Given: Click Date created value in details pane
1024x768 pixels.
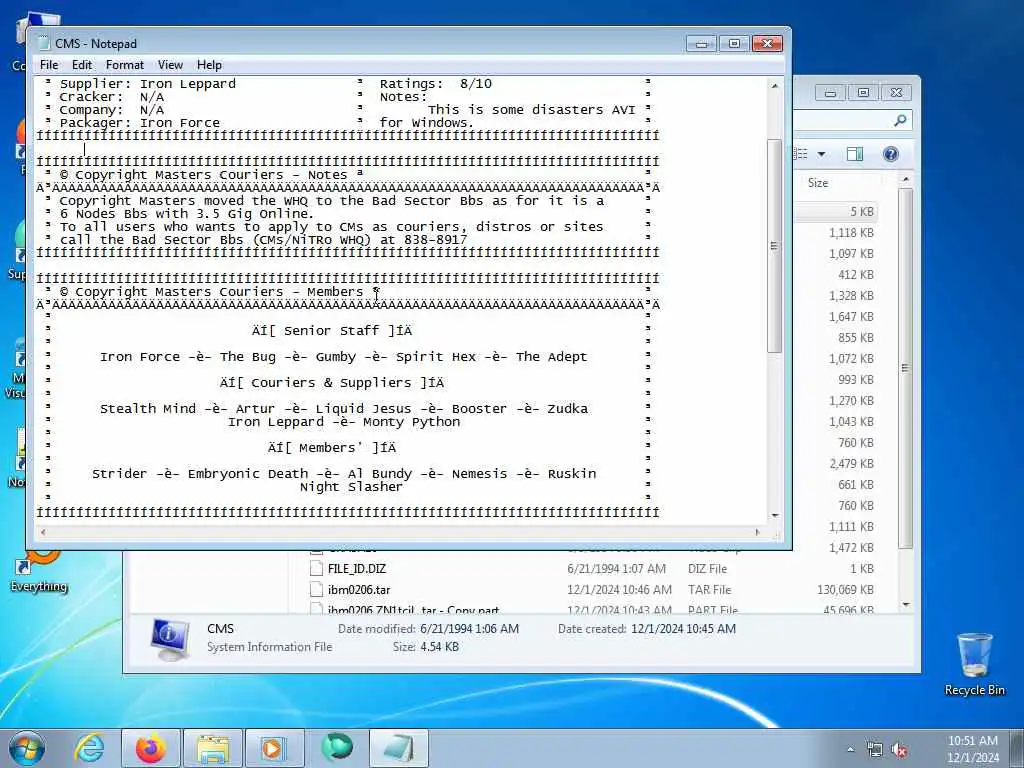Looking at the screenshot, I should point(683,629).
